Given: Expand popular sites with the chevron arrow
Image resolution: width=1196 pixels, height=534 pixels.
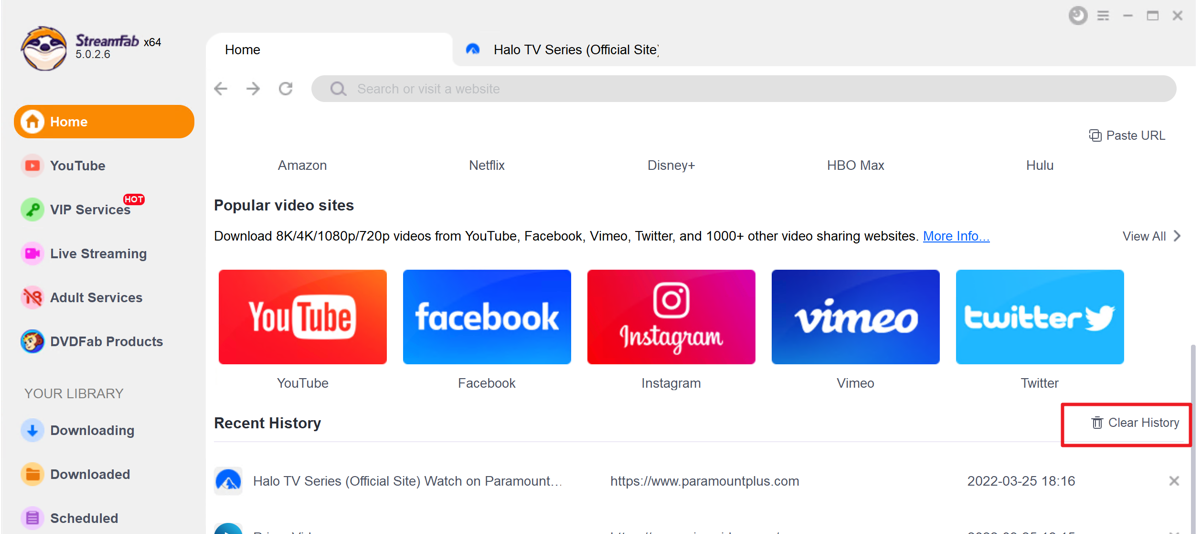Looking at the screenshot, I should [1177, 236].
